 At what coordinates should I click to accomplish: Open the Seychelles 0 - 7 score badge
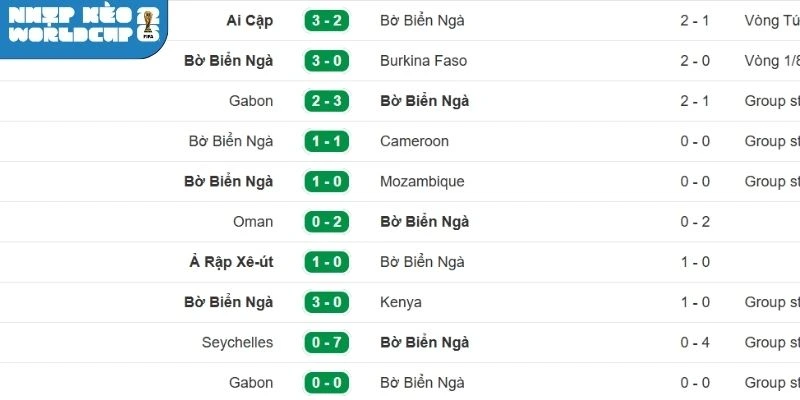(x=326, y=342)
